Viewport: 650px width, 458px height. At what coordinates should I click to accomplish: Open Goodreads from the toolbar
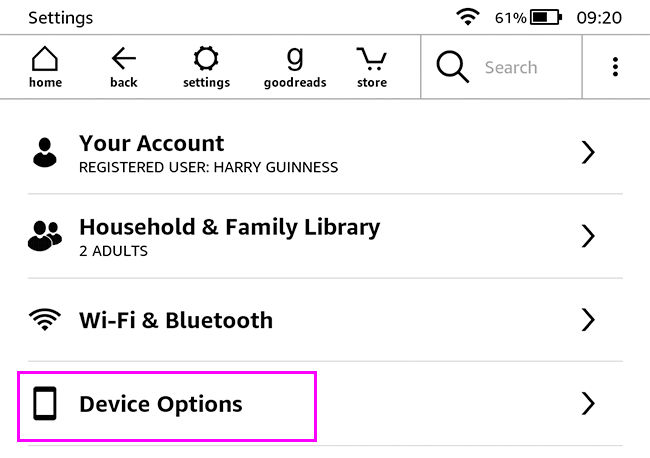click(294, 67)
